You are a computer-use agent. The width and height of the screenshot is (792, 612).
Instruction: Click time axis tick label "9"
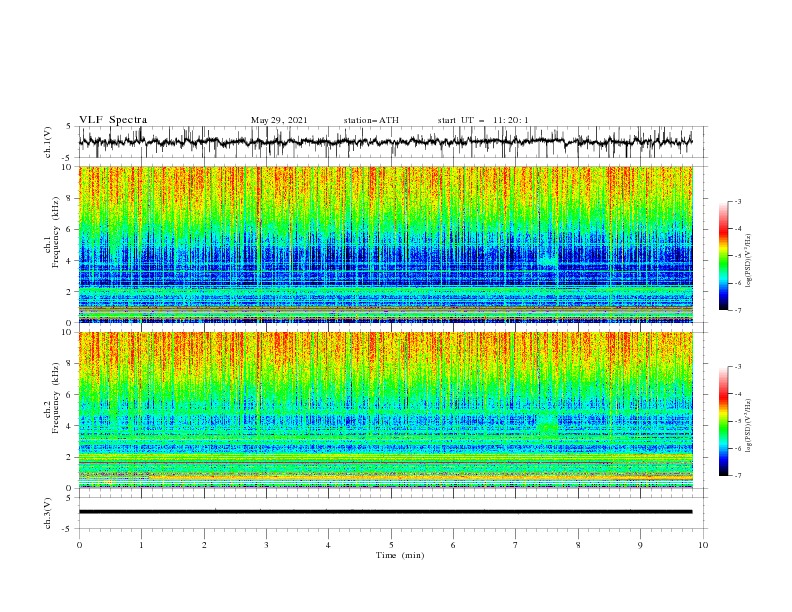pos(640,545)
